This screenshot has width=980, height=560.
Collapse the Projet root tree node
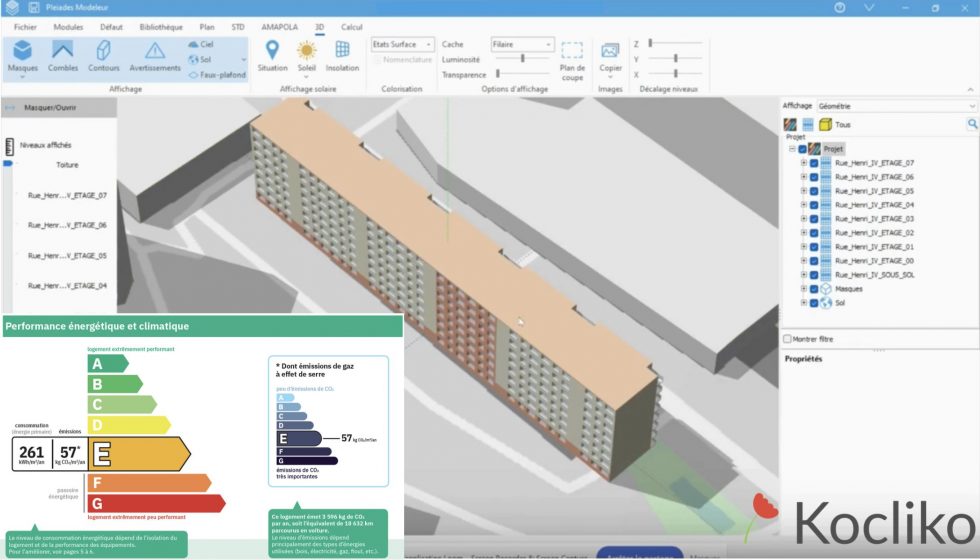tap(792, 149)
